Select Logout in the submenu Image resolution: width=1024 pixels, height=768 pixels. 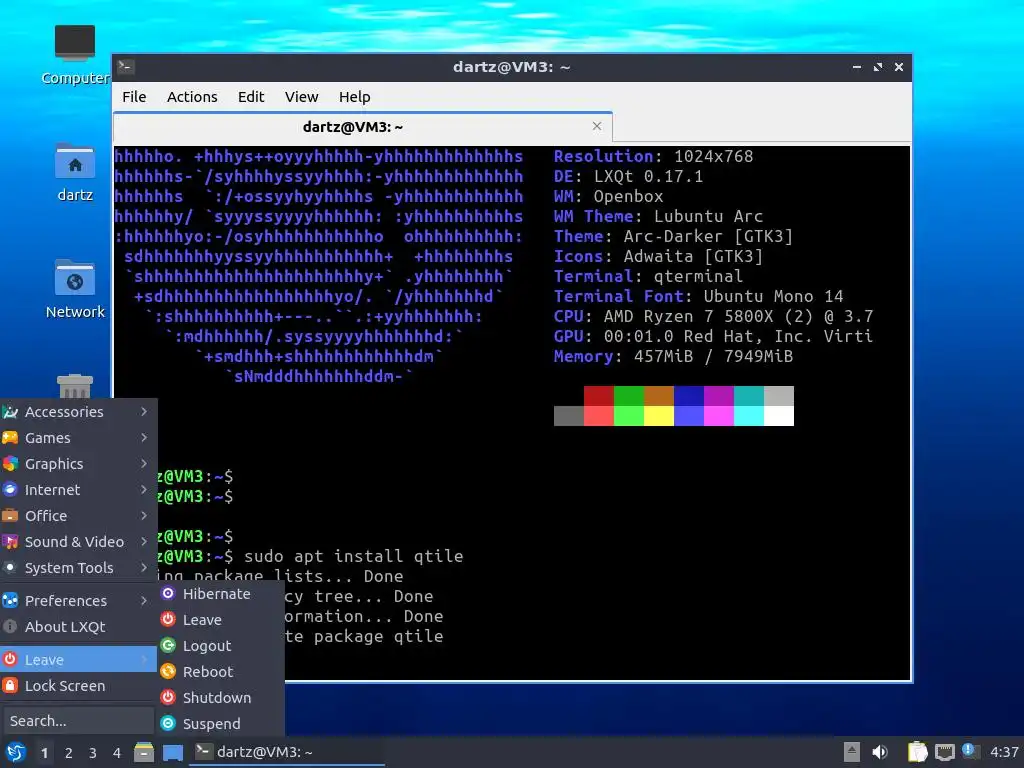[x=221, y=646]
